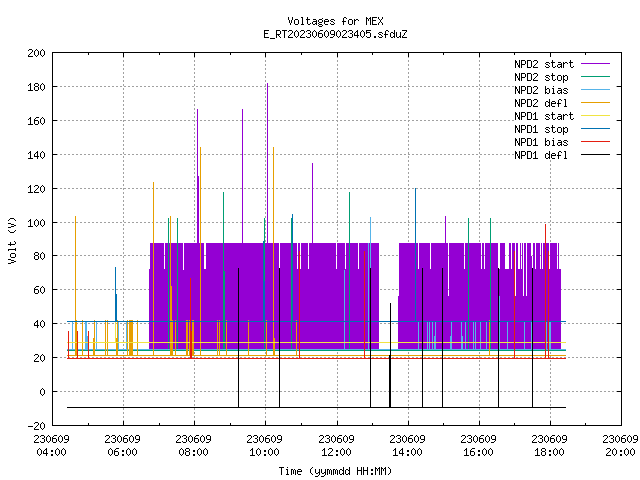Screen dimensions: 640x480
Task: Click the x-axis tick label 04:00
Action: coord(51,452)
